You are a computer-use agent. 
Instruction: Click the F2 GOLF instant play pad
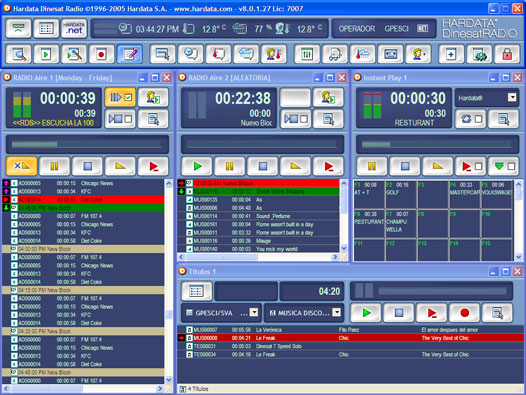pos(401,195)
